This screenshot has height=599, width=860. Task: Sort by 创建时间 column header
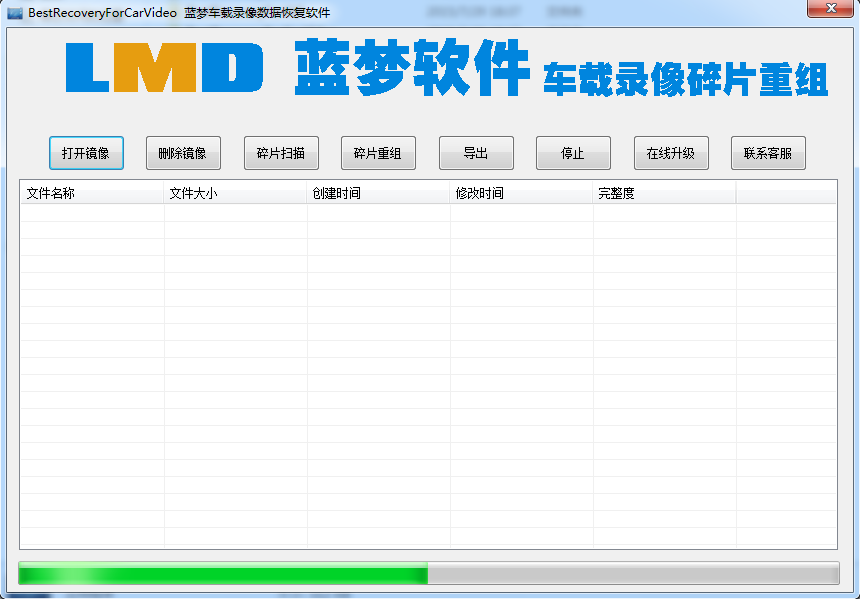click(378, 193)
